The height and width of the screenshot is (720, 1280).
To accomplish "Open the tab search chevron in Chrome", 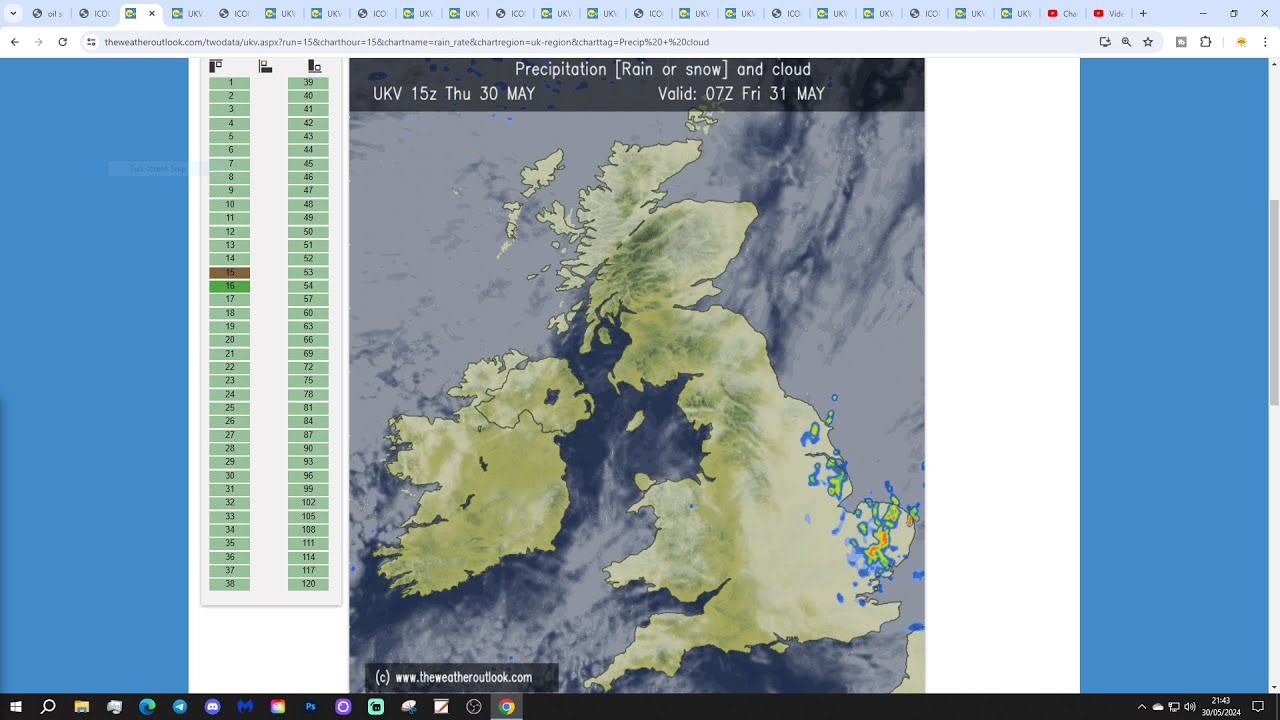I will (x=14, y=14).
